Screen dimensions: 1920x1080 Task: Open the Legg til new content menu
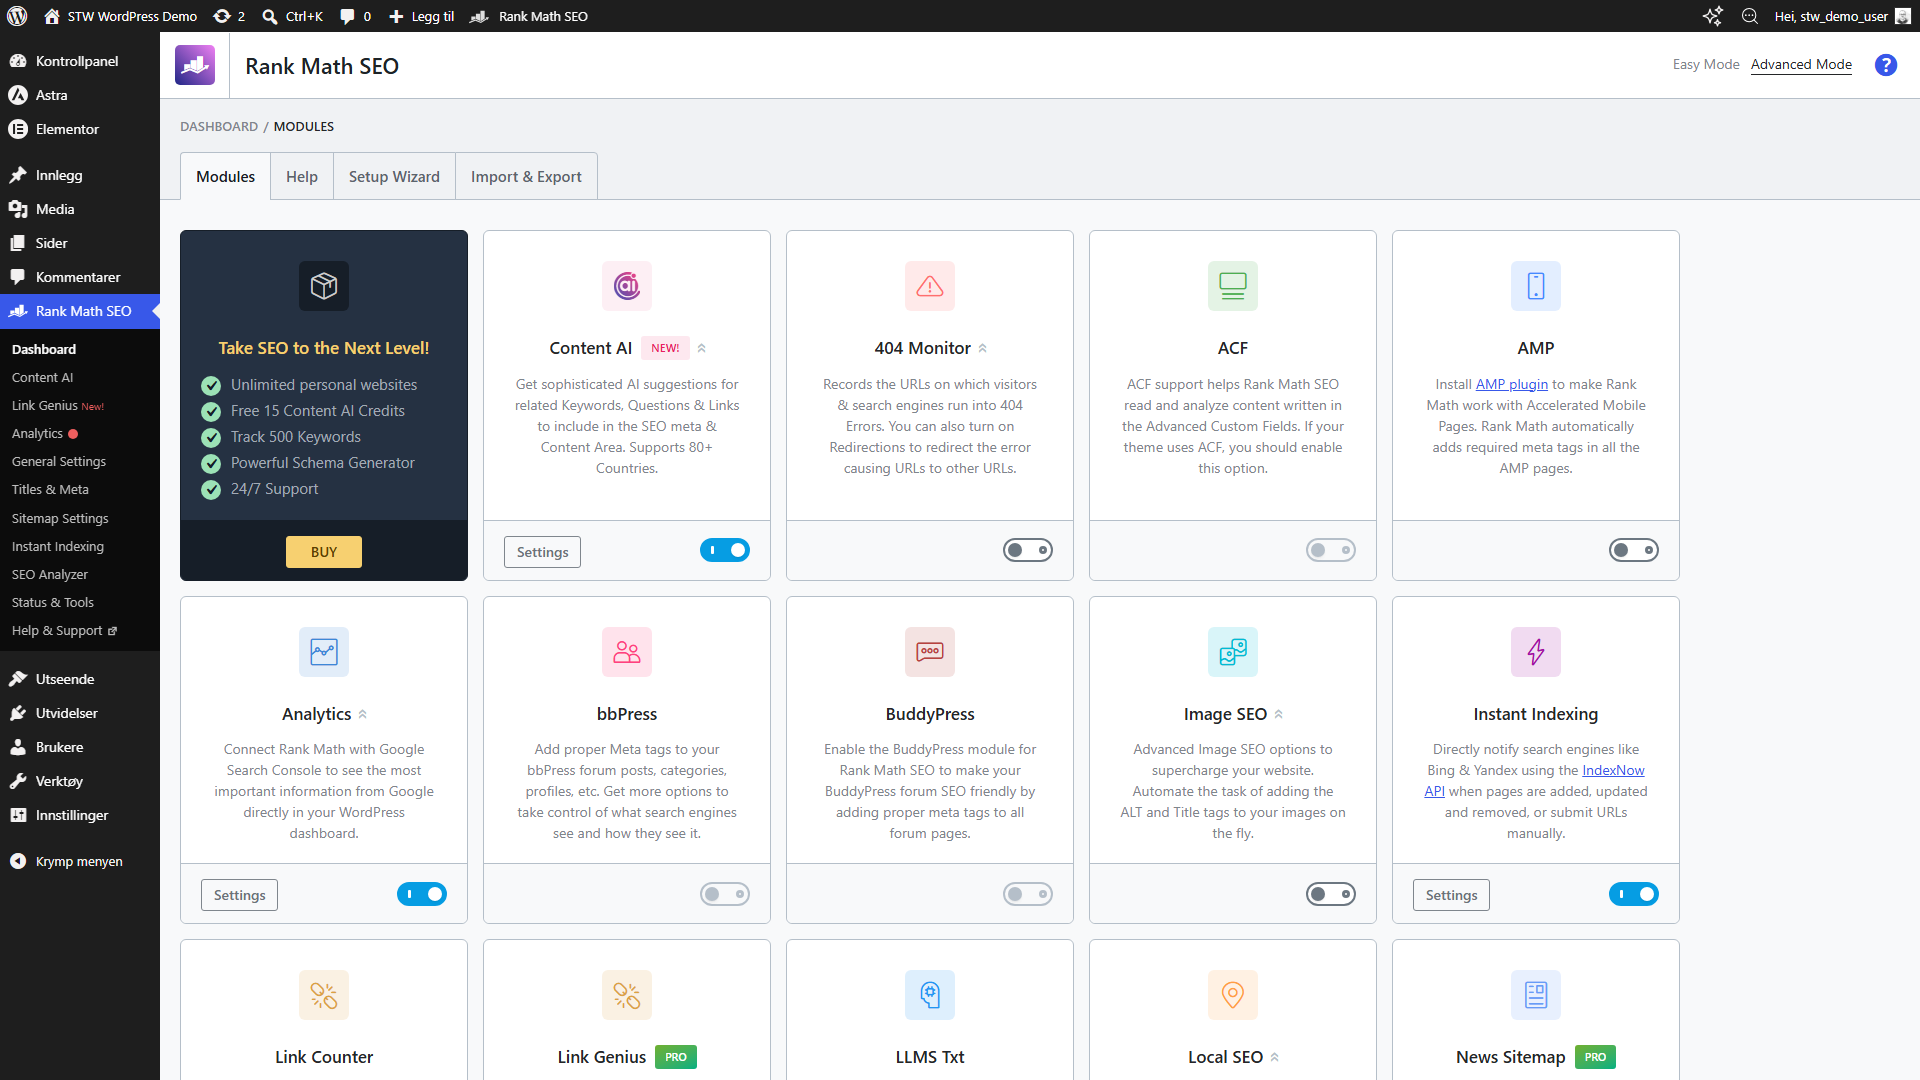click(x=421, y=16)
